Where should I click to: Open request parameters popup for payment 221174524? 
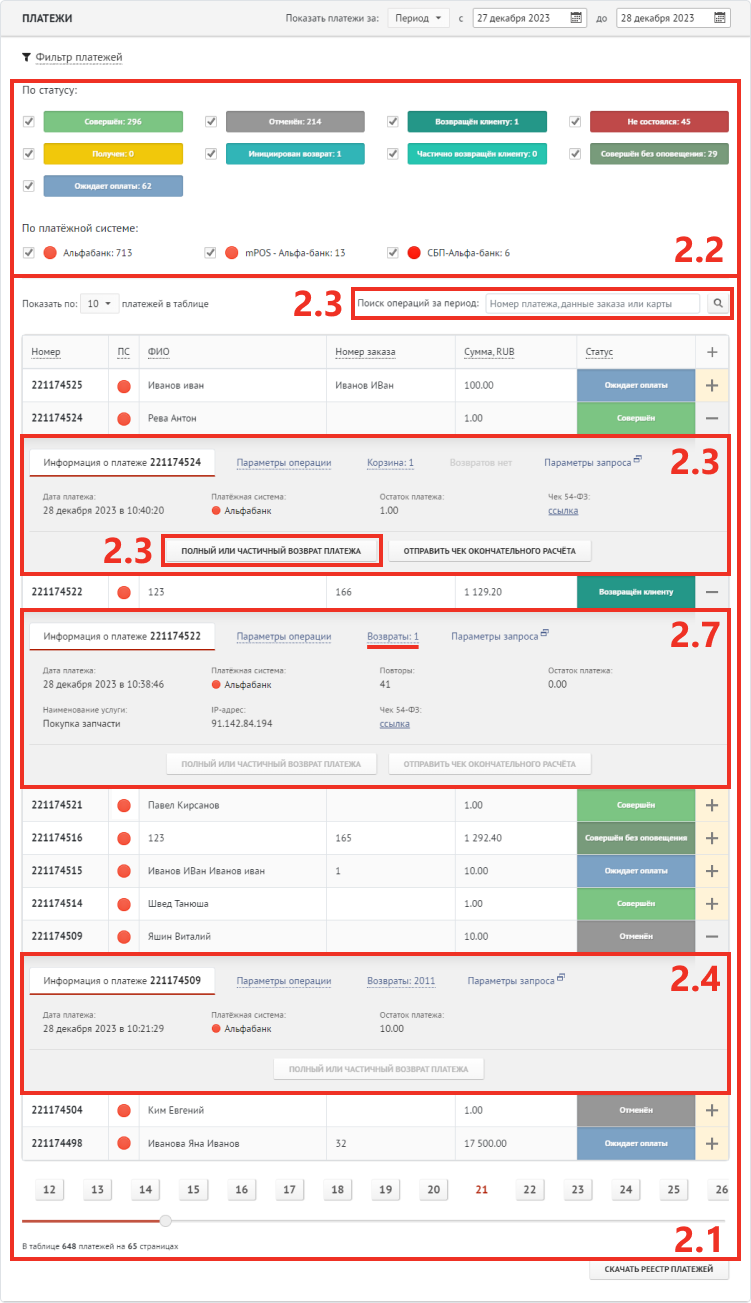pyautogui.click(x=636, y=462)
